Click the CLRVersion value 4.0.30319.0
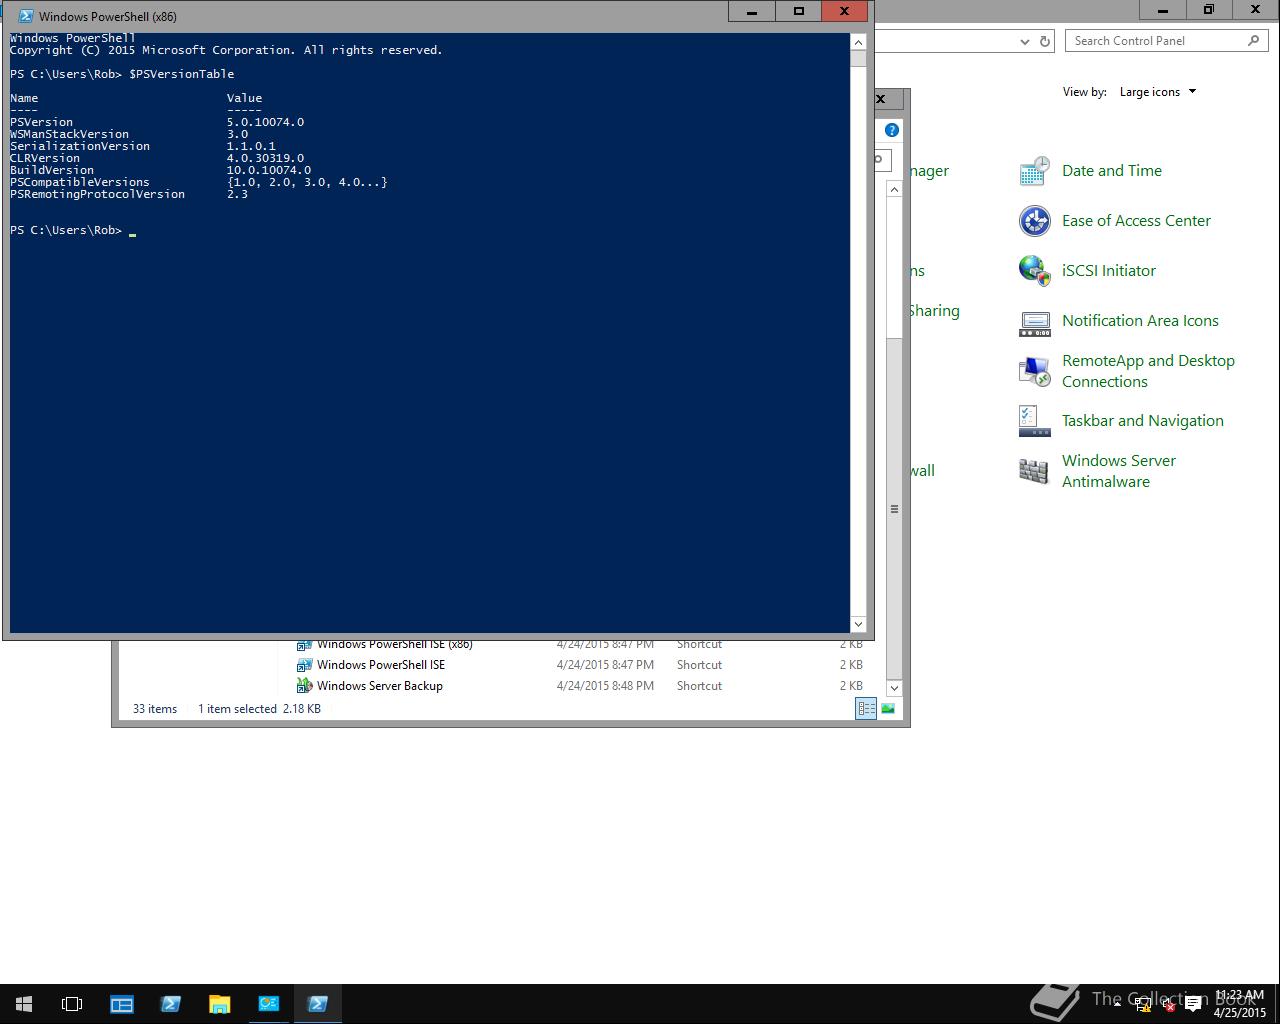Screen dimensions: 1280x1024 point(265,158)
